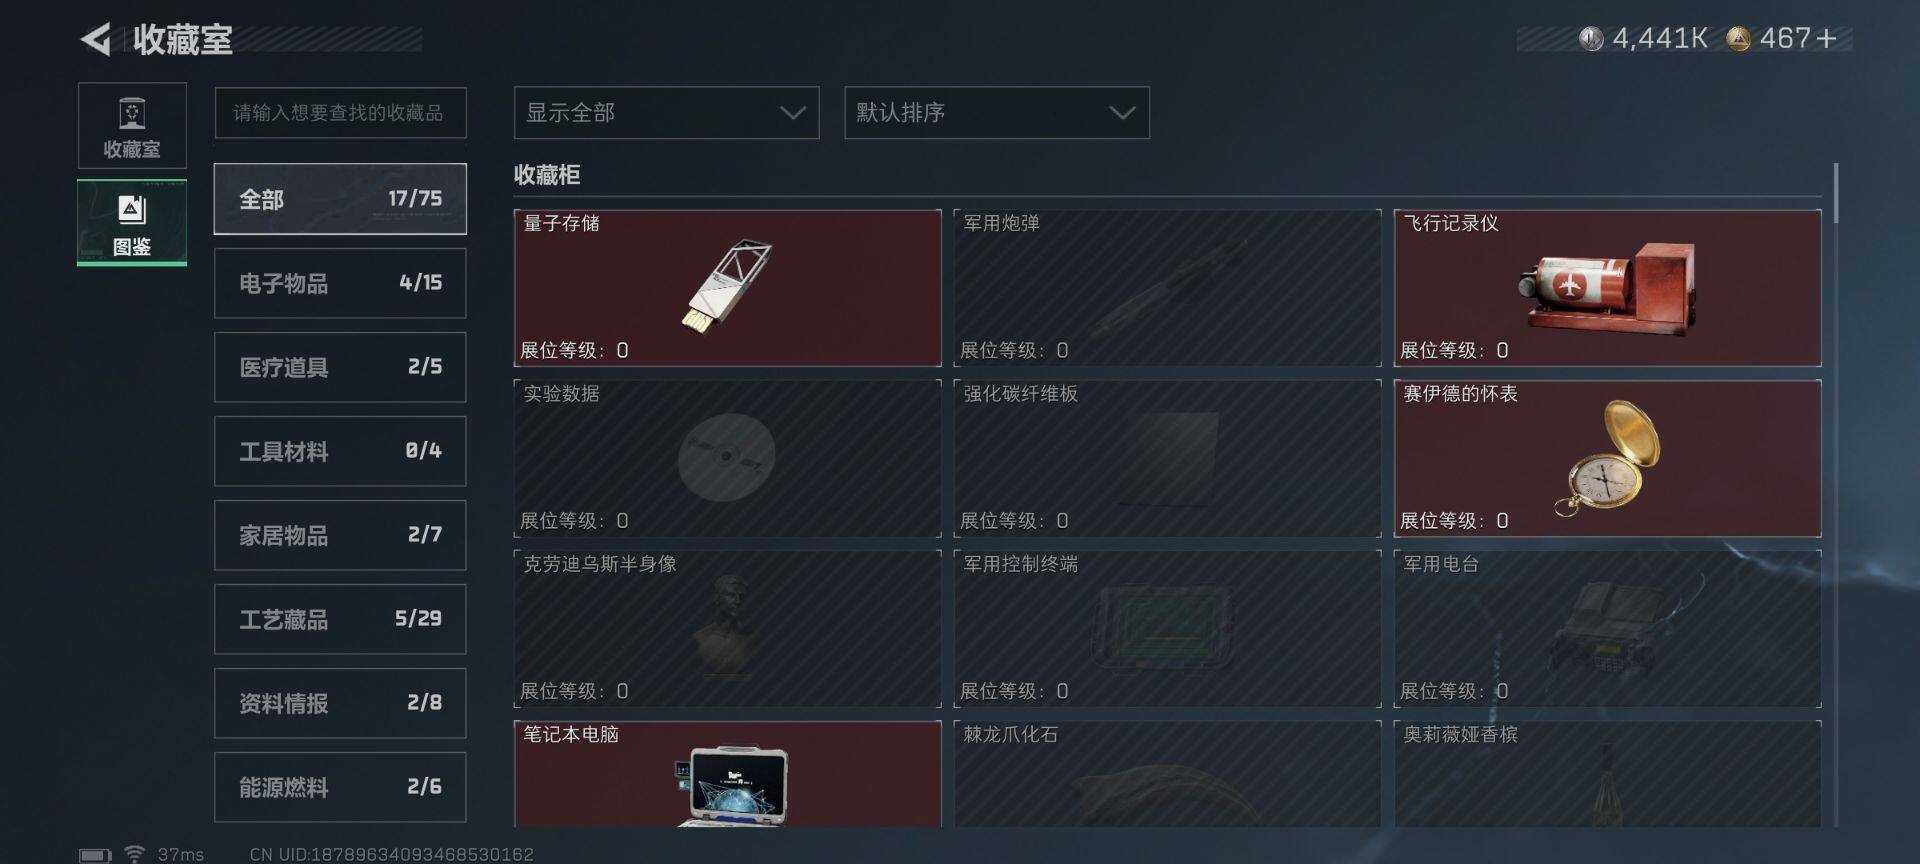
Task: Select the 赛伊德的怀表 pocket watch card
Action: pos(1607,458)
